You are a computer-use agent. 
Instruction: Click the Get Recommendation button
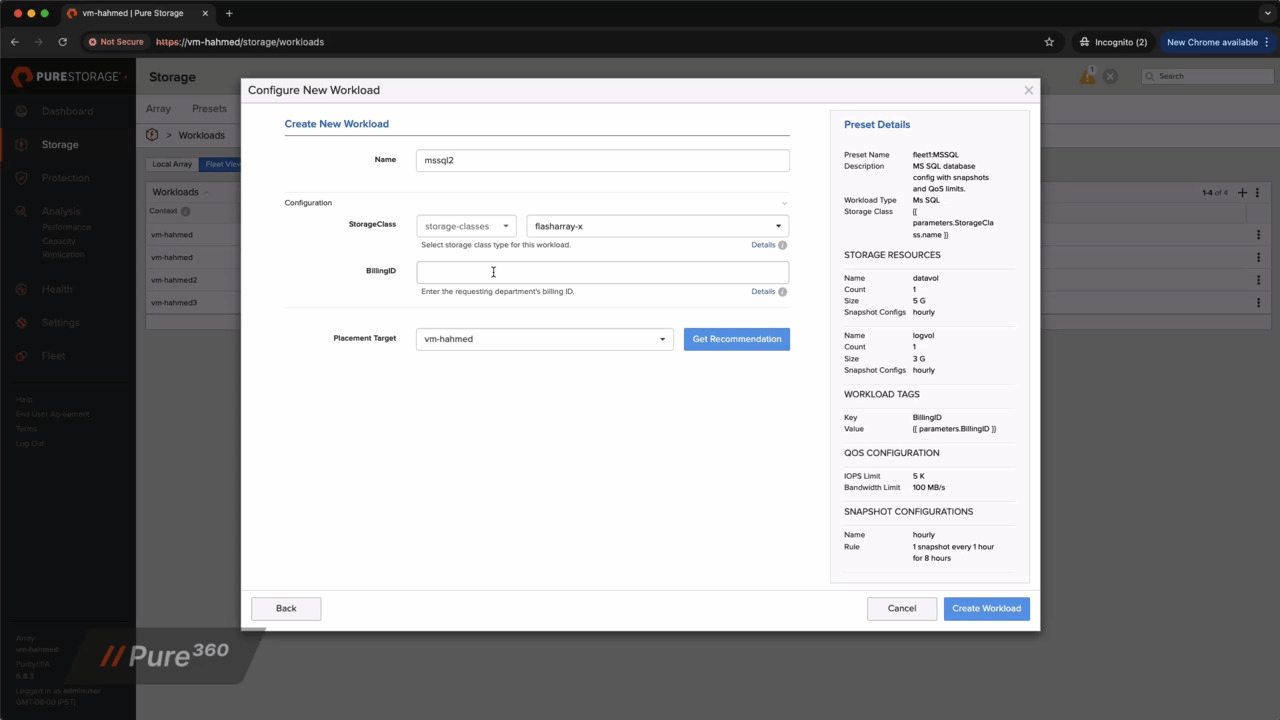(736, 338)
